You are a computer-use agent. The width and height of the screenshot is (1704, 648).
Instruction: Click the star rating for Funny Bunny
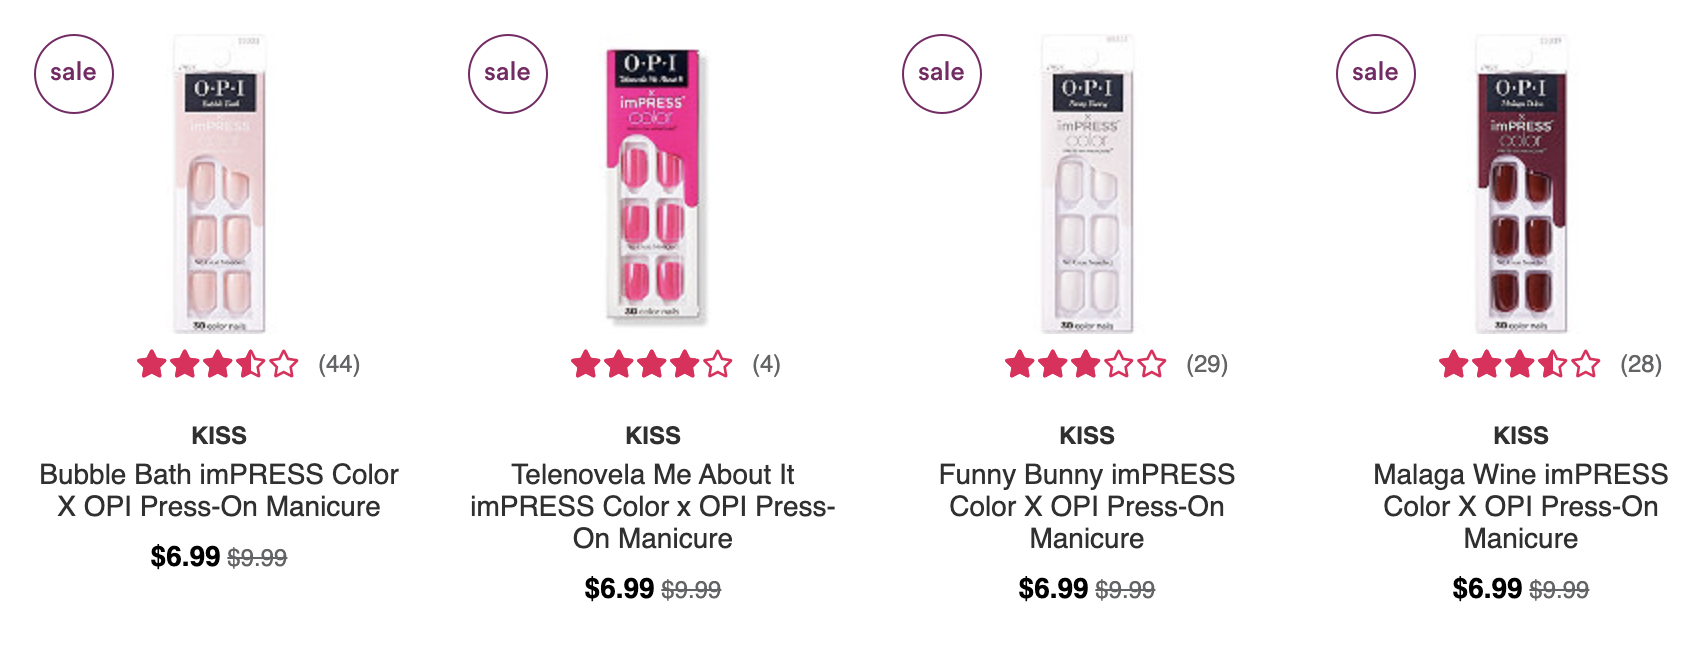click(x=1086, y=364)
